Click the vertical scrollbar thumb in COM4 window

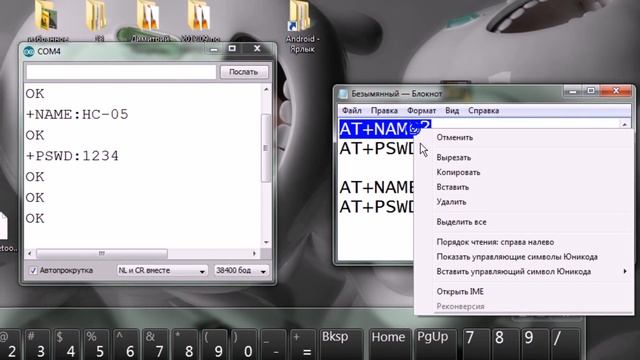(266, 148)
